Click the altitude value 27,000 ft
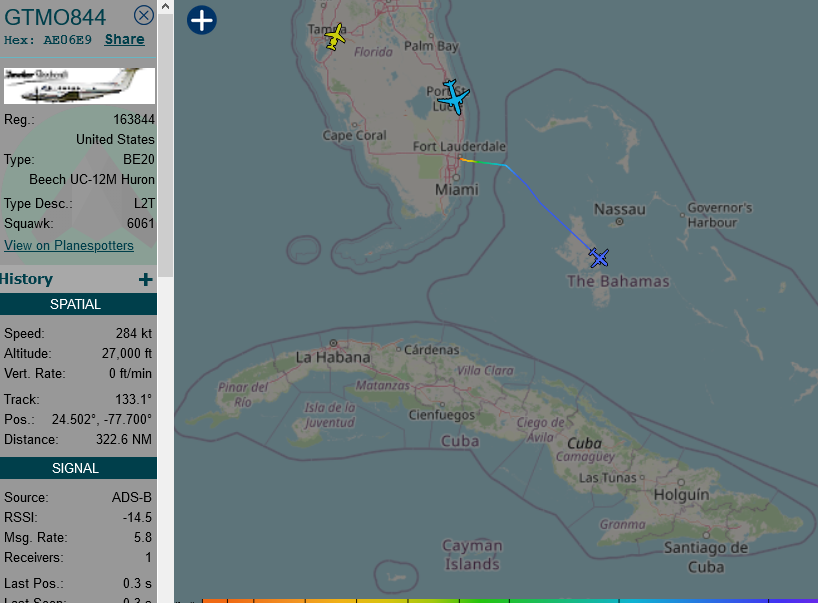818x603 pixels. coord(127,353)
